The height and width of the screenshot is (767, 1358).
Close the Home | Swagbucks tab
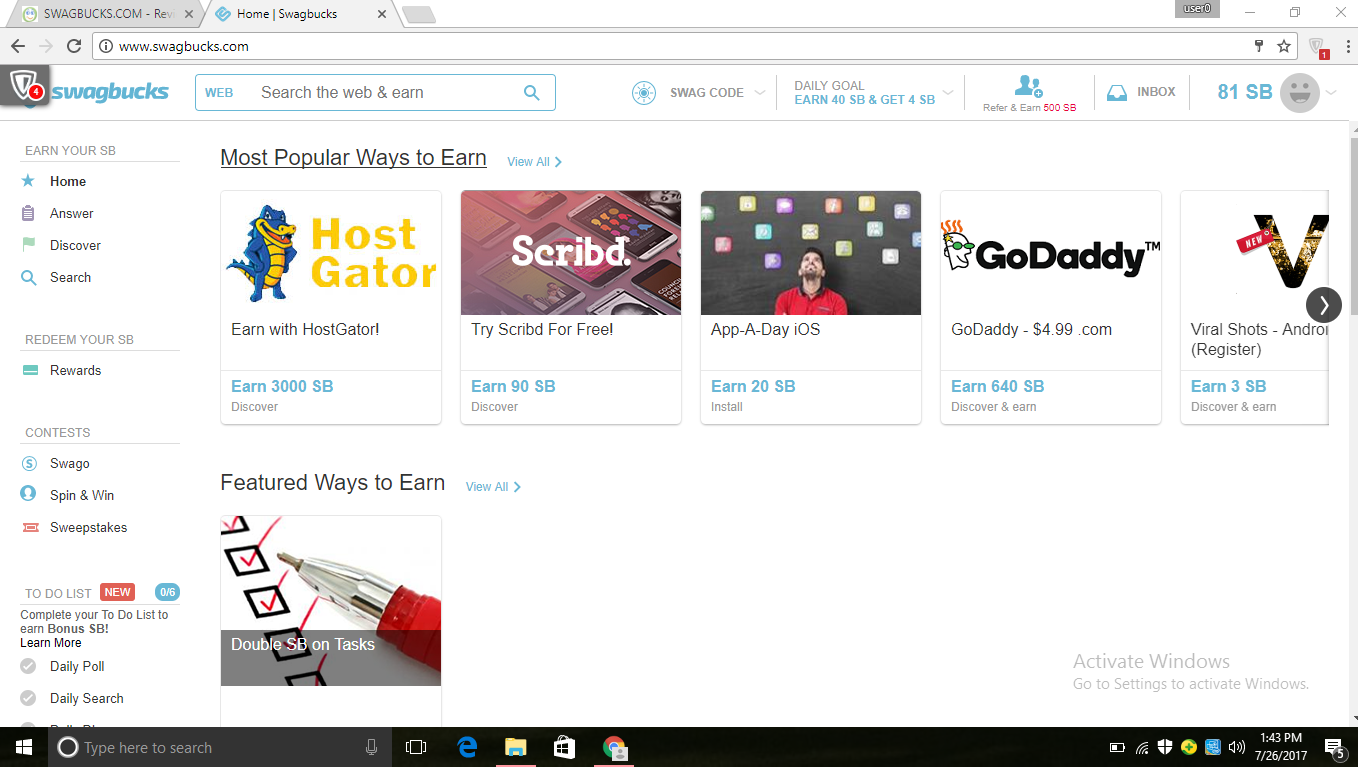(x=381, y=14)
